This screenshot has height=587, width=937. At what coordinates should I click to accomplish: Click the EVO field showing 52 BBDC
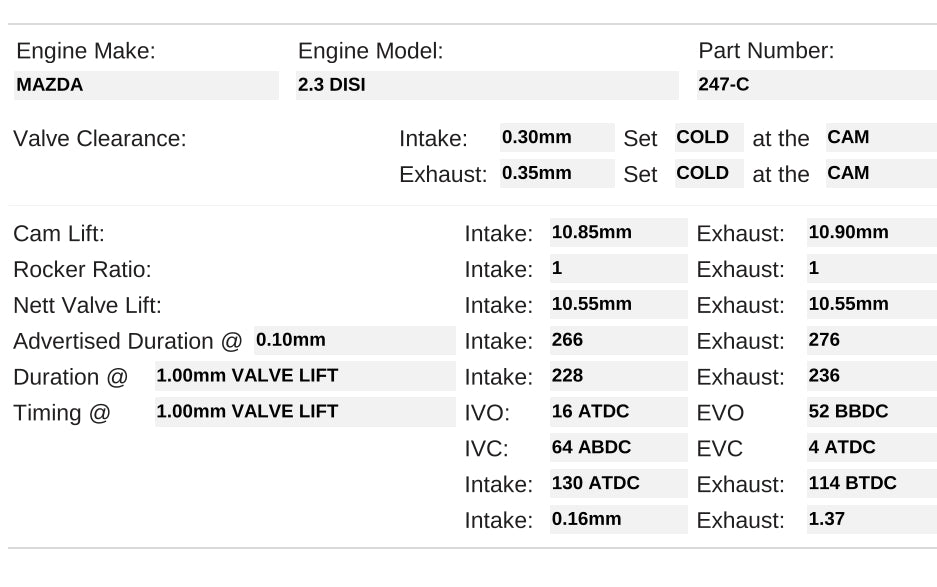pyautogui.click(x=870, y=412)
